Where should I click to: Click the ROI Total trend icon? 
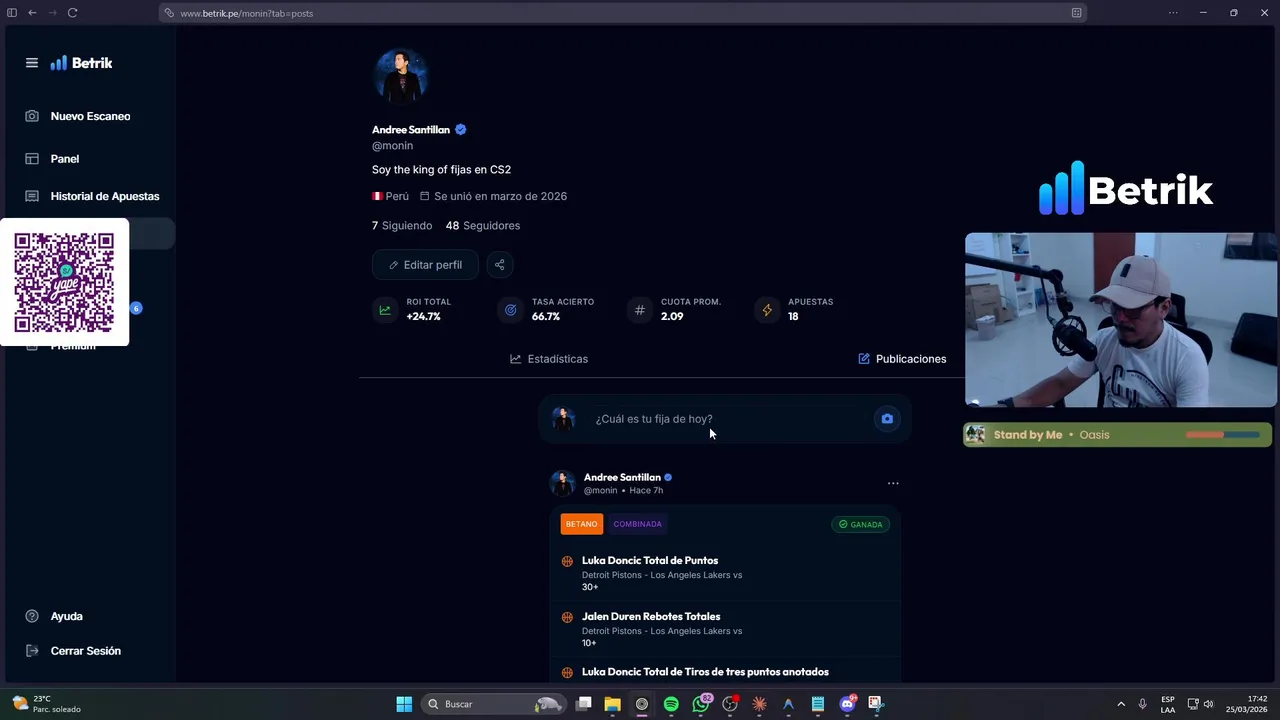pyautogui.click(x=384, y=310)
